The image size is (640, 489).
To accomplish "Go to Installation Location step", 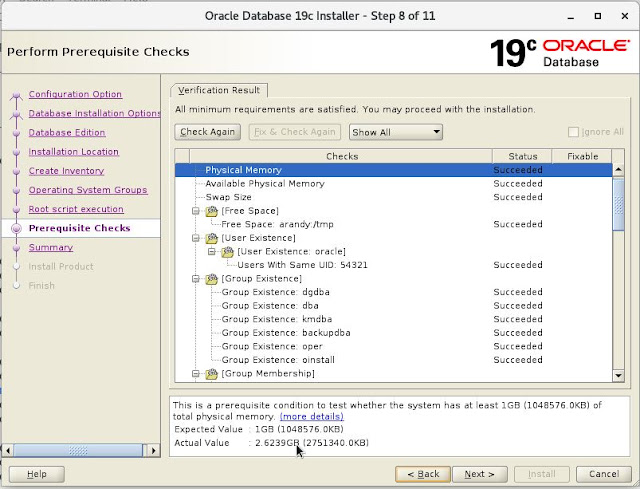I will (x=73, y=152).
